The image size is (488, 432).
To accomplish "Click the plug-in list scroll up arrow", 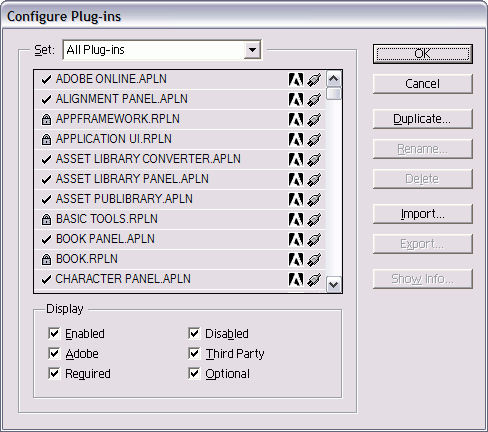I will click(x=334, y=79).
